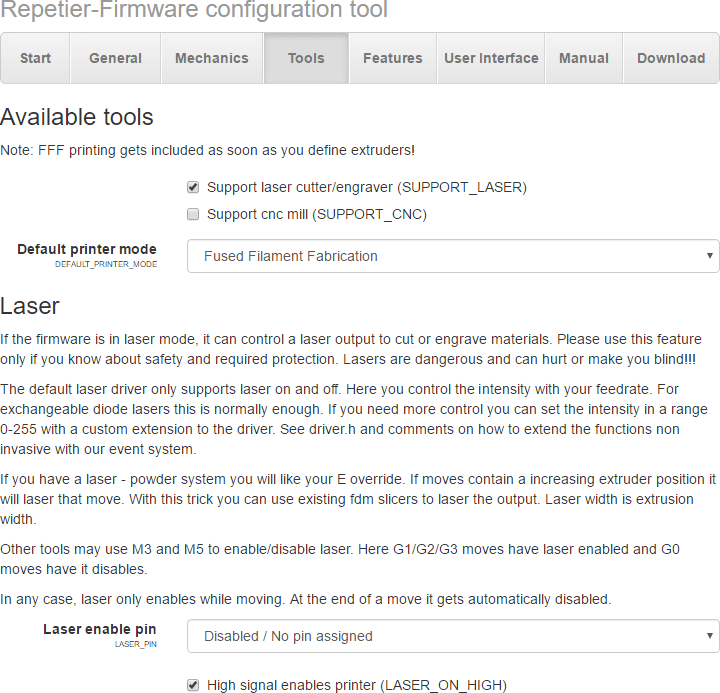Open the Manual tab
The image size is (720, 693).
point(584,58)
